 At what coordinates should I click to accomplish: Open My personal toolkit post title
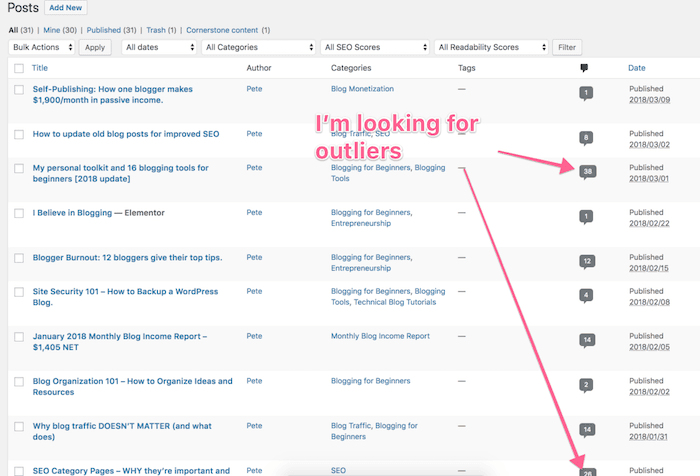click(x=121, y=173)
